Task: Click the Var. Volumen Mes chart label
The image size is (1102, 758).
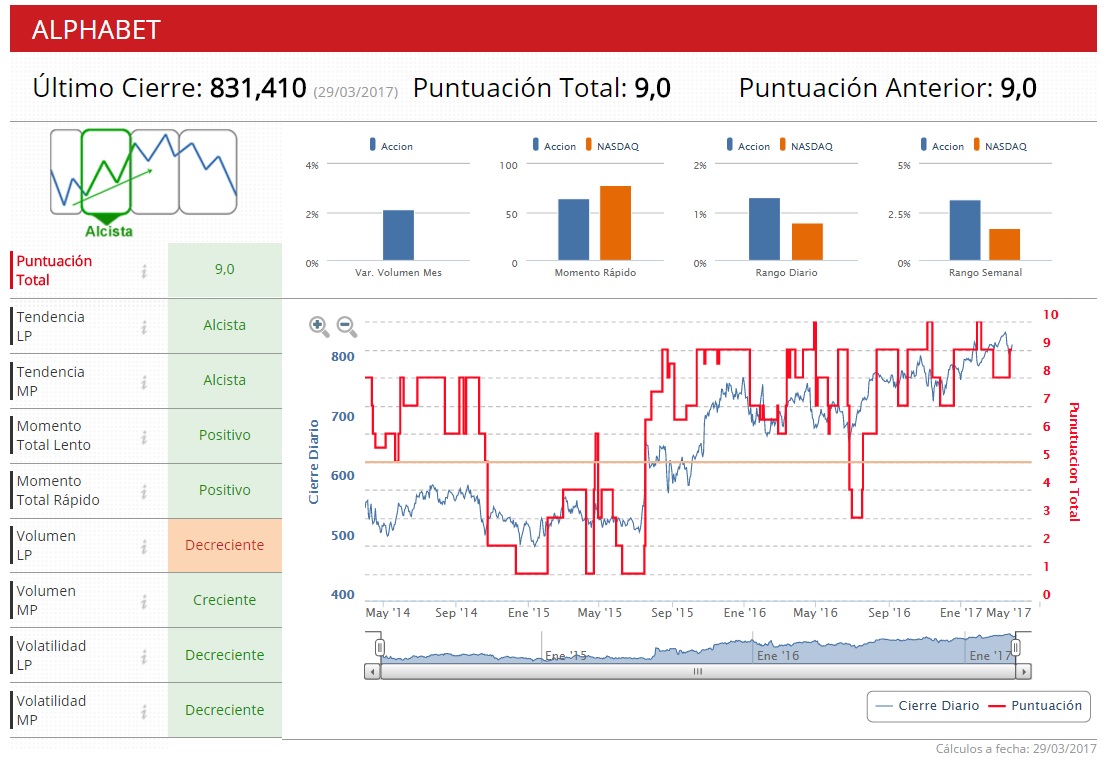Action: [398, 273]
